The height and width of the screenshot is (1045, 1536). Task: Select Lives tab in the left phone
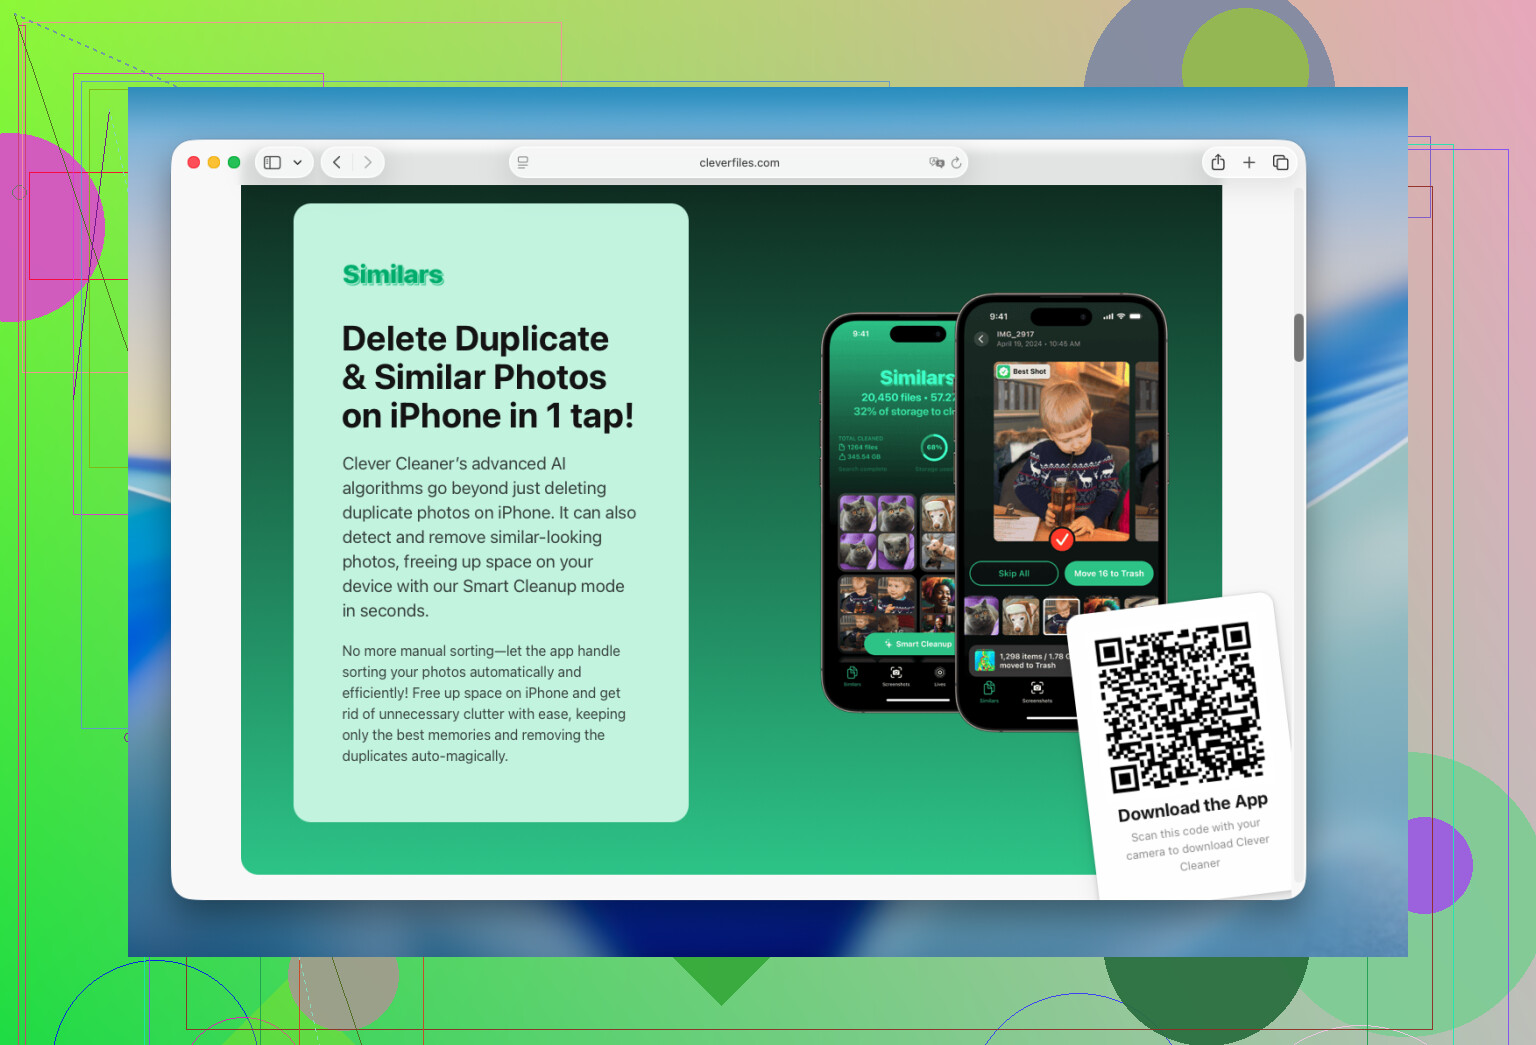pyautogui.click(x=940, y=677)
